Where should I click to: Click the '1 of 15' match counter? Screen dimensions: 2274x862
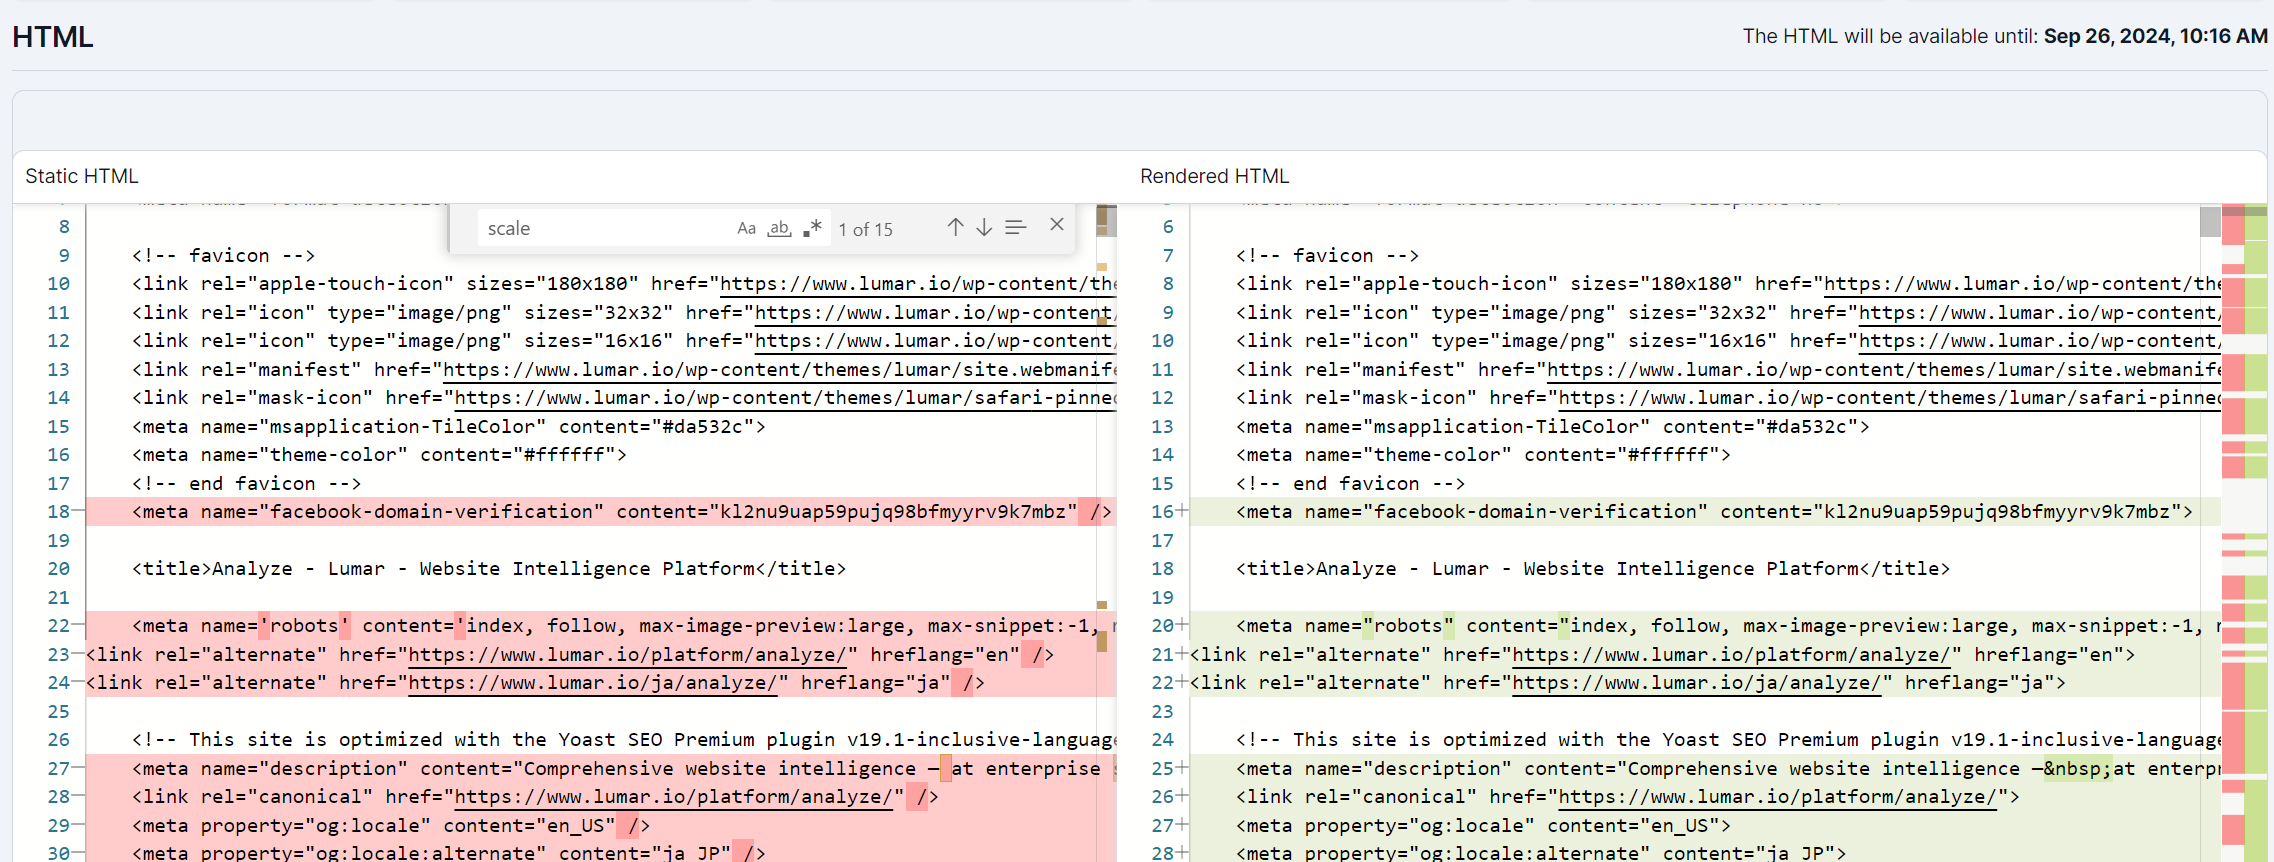[x=866, y=229]
